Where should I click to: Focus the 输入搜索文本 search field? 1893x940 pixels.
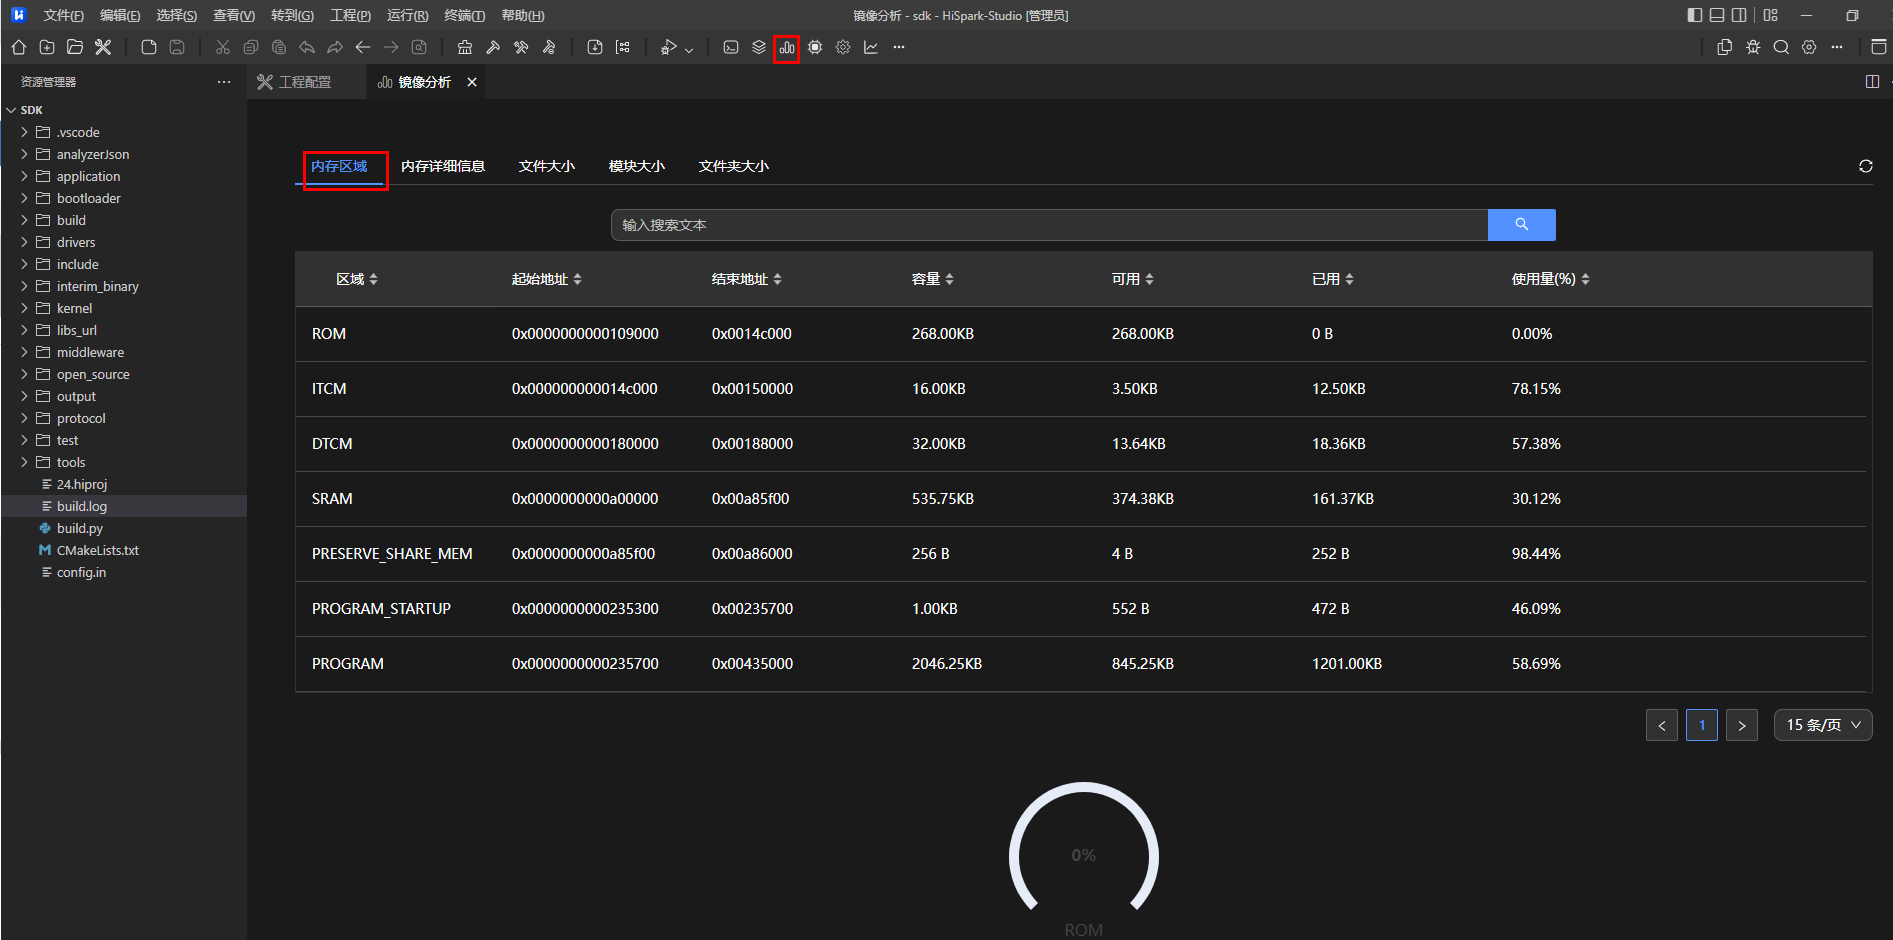(x=1049, y=225)
